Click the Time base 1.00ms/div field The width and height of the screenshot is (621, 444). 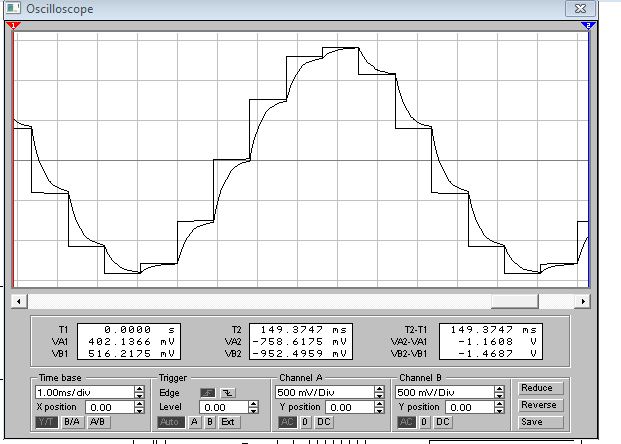(x=85, y=393)
